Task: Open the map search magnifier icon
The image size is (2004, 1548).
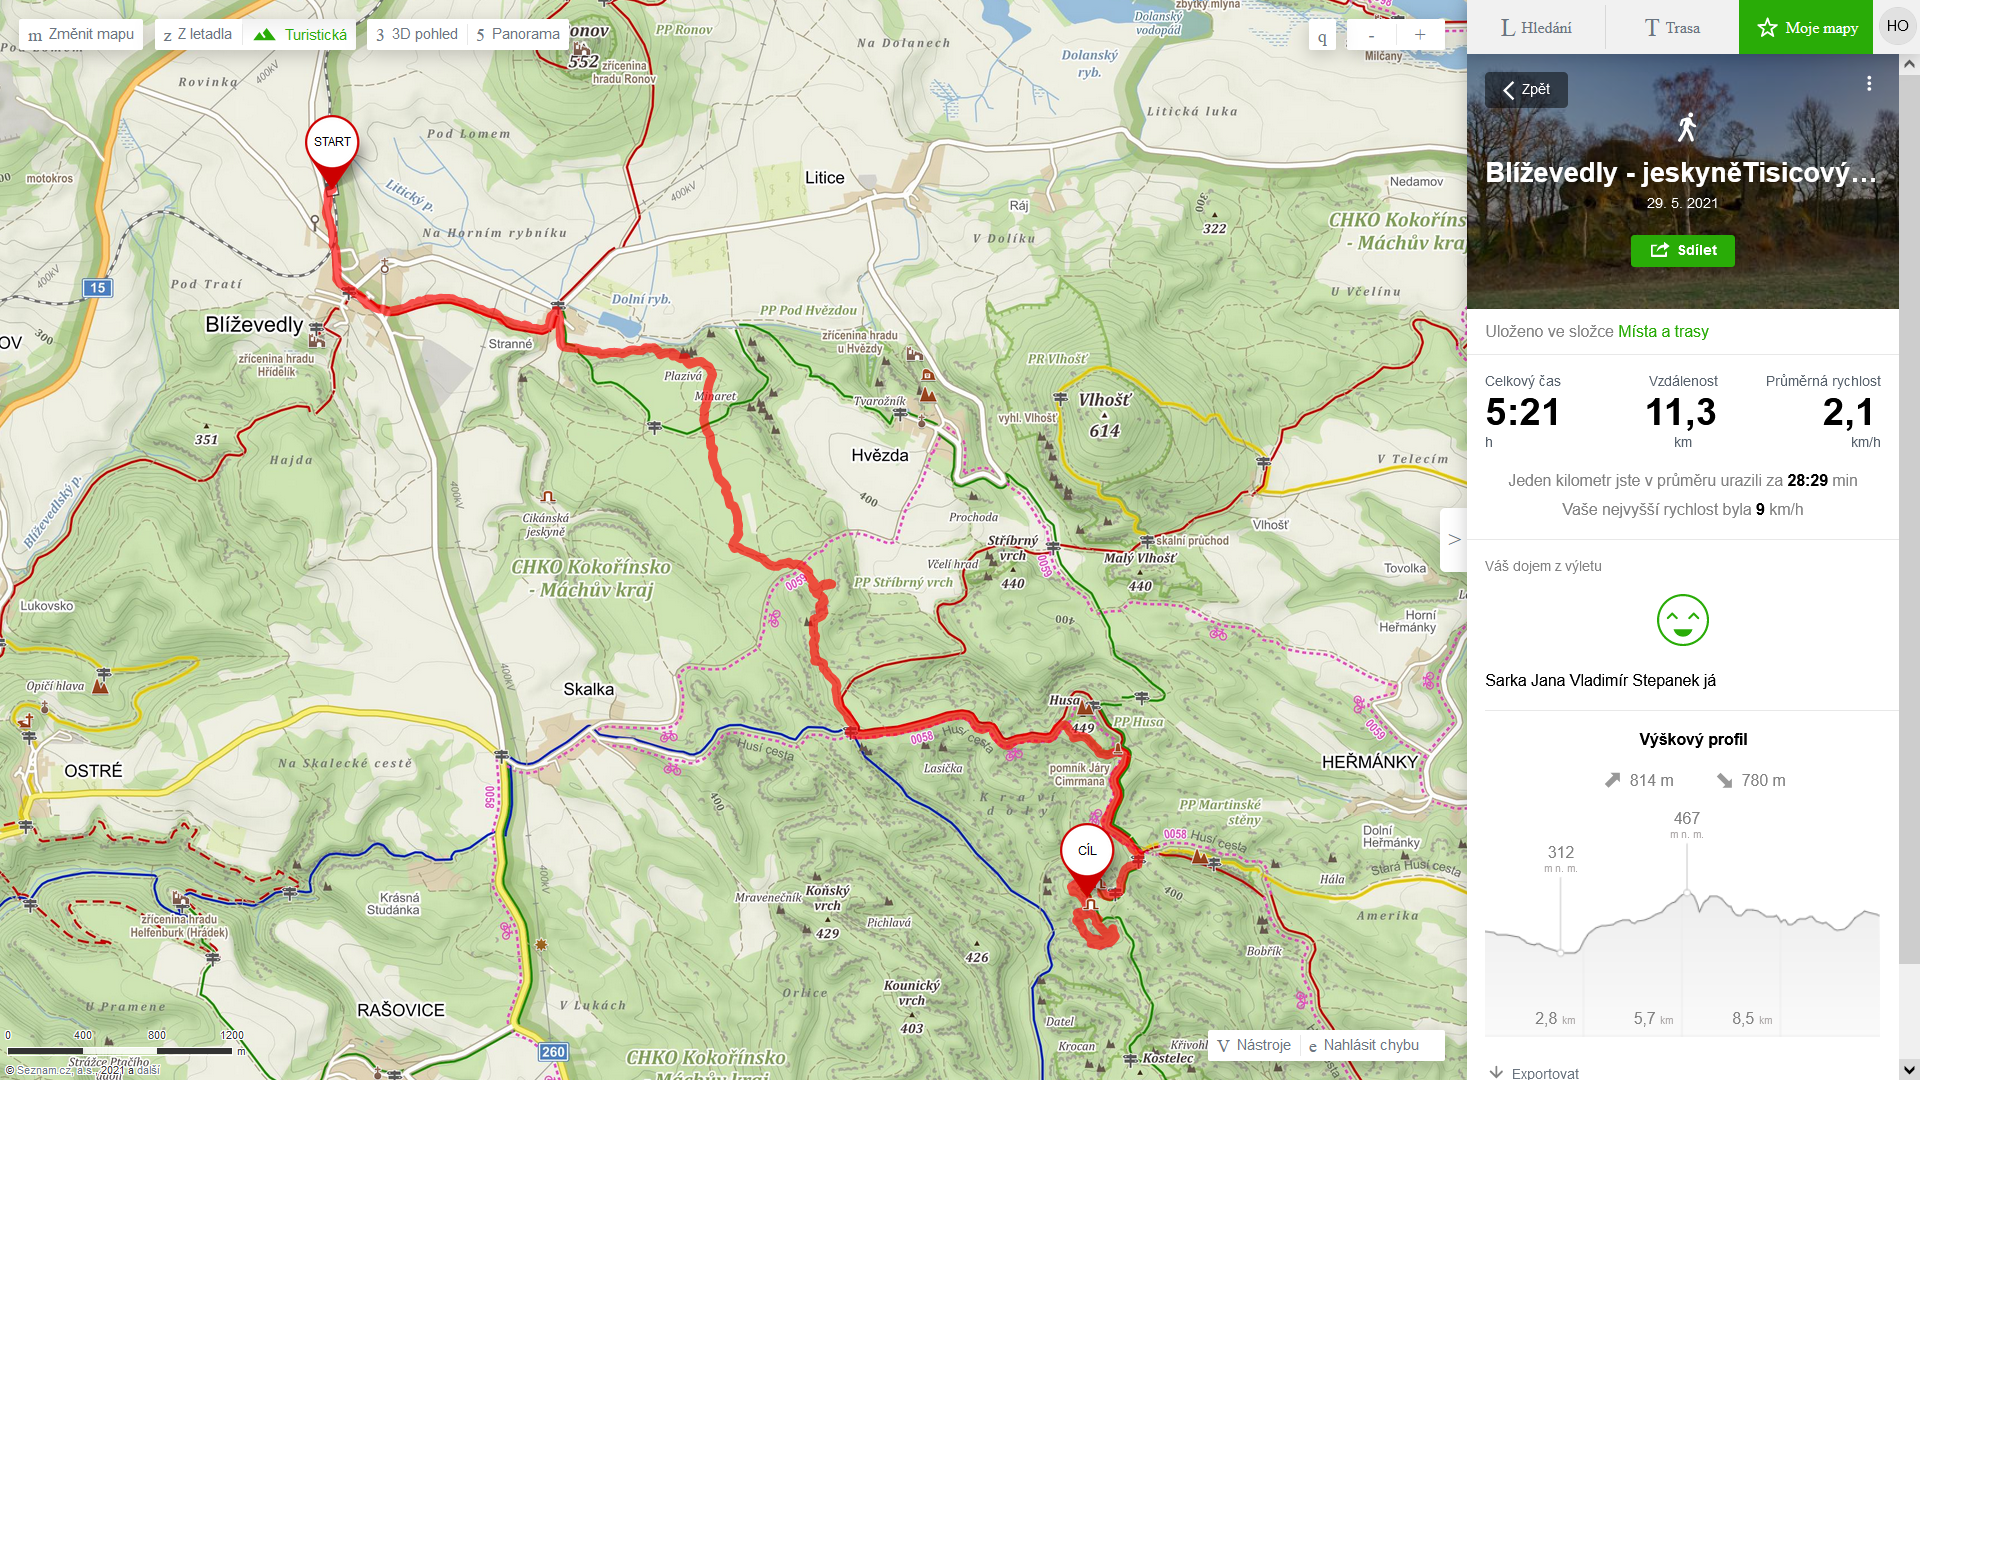Action: coord(1322,37)
